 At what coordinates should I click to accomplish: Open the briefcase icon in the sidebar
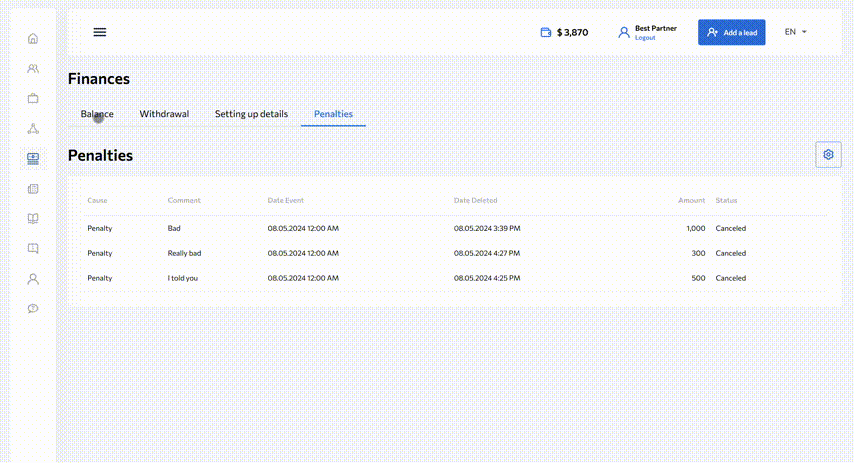(33, 99)
